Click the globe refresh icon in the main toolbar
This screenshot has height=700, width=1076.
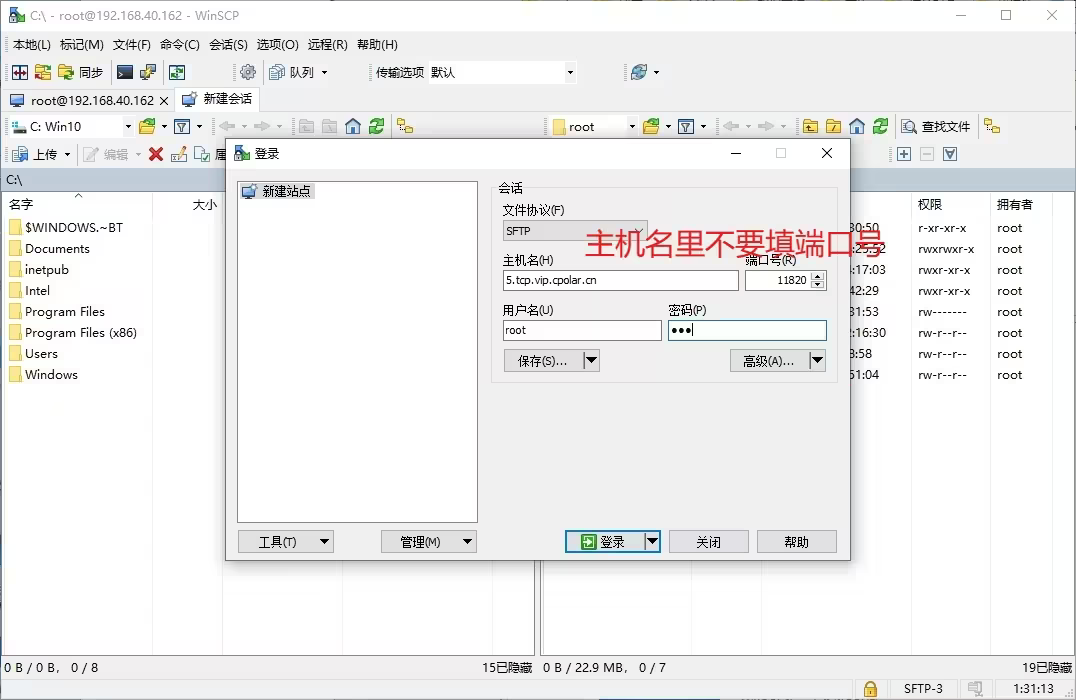coord(639,72)
